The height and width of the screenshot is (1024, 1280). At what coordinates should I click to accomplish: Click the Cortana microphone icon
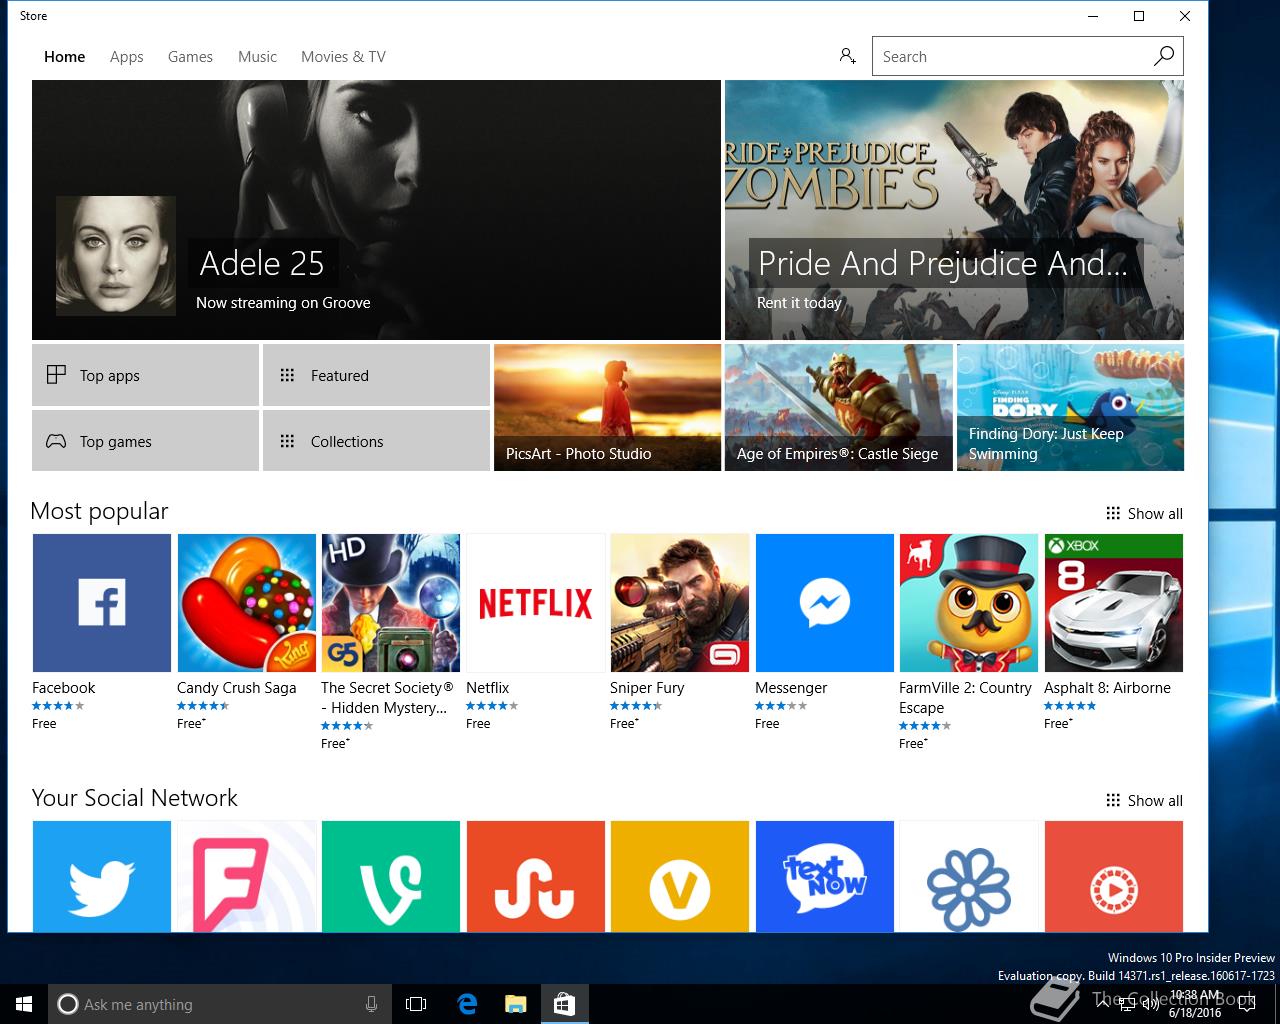click(x=371, y=1004)
